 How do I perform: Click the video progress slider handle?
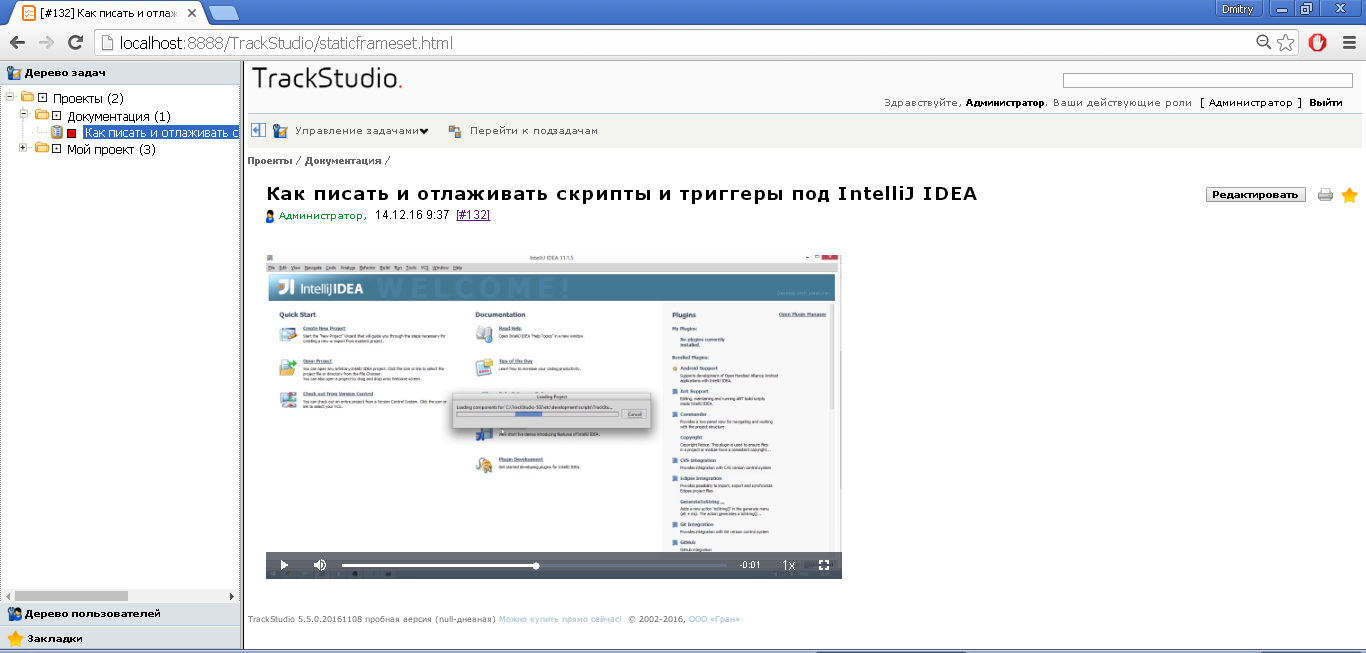click(x=536, y=566)
